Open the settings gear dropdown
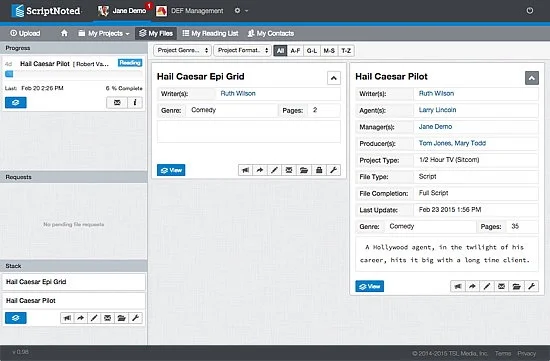This screenshot has width=550, height=361. click(241, 11)
